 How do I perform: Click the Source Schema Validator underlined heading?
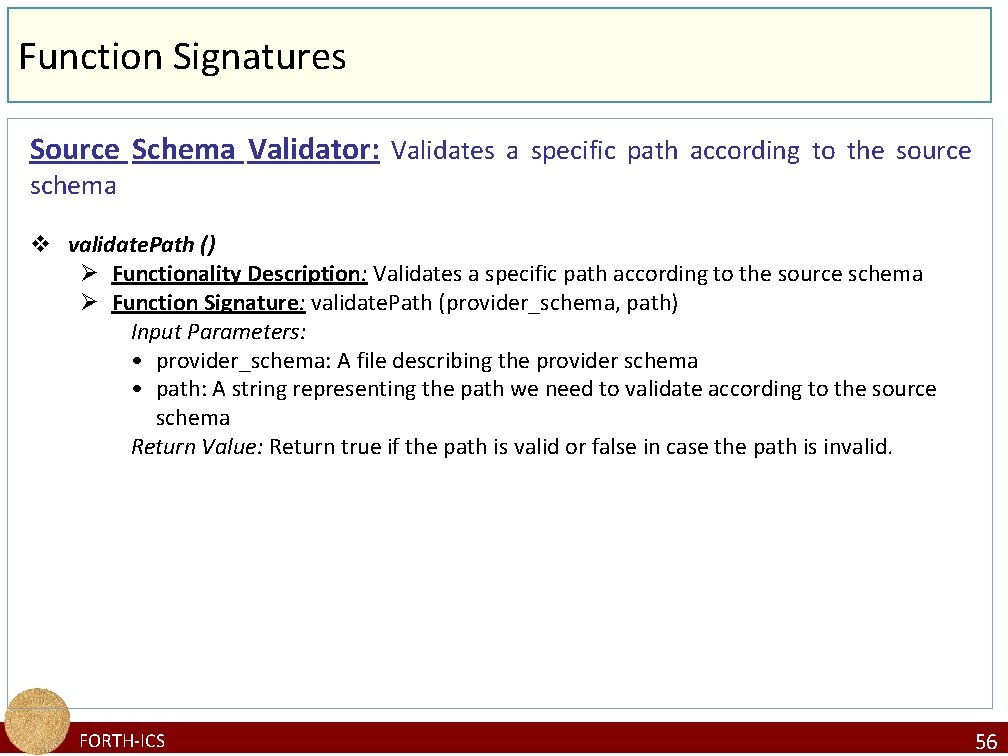click(x=204, y=149)
